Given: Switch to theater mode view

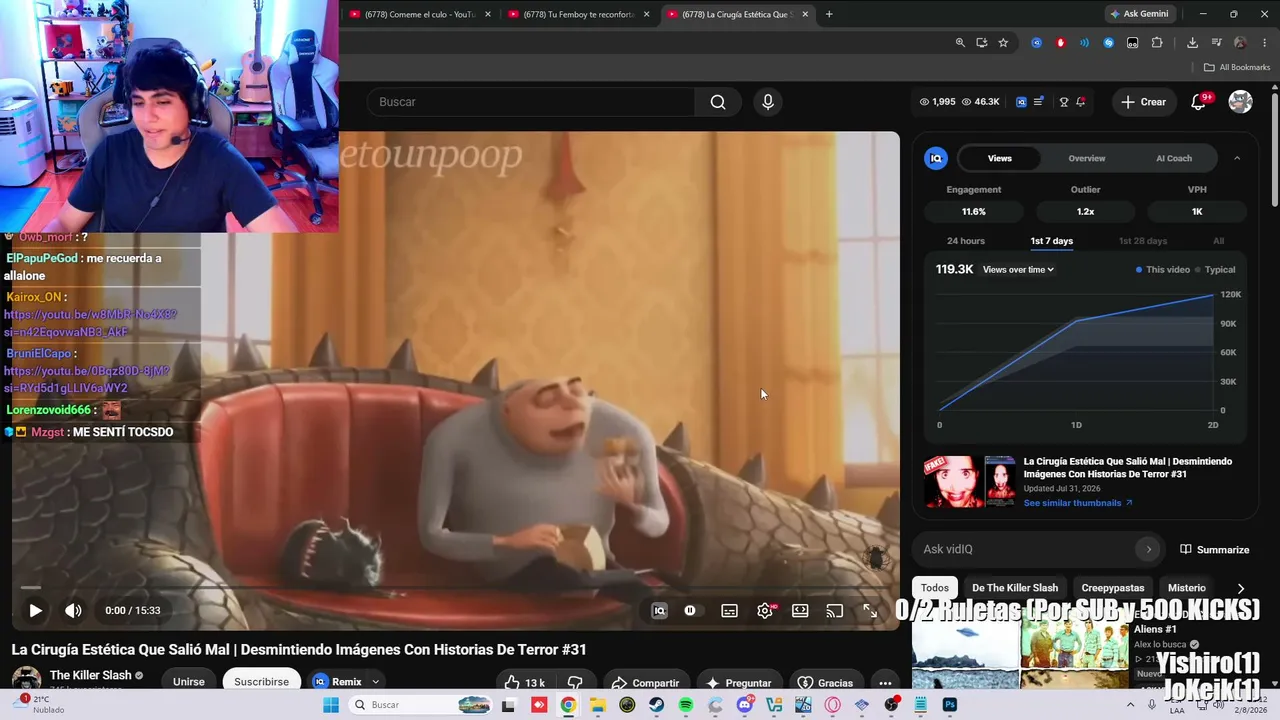Looking at the screenshot, I should coord(800,610).
